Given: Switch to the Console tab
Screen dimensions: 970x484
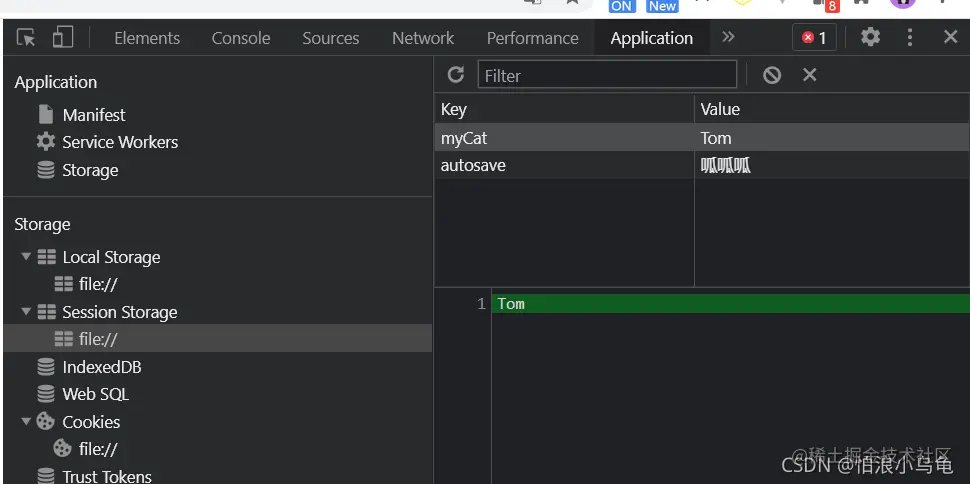Looking at the screenshot, I should [x=241, y=38].
